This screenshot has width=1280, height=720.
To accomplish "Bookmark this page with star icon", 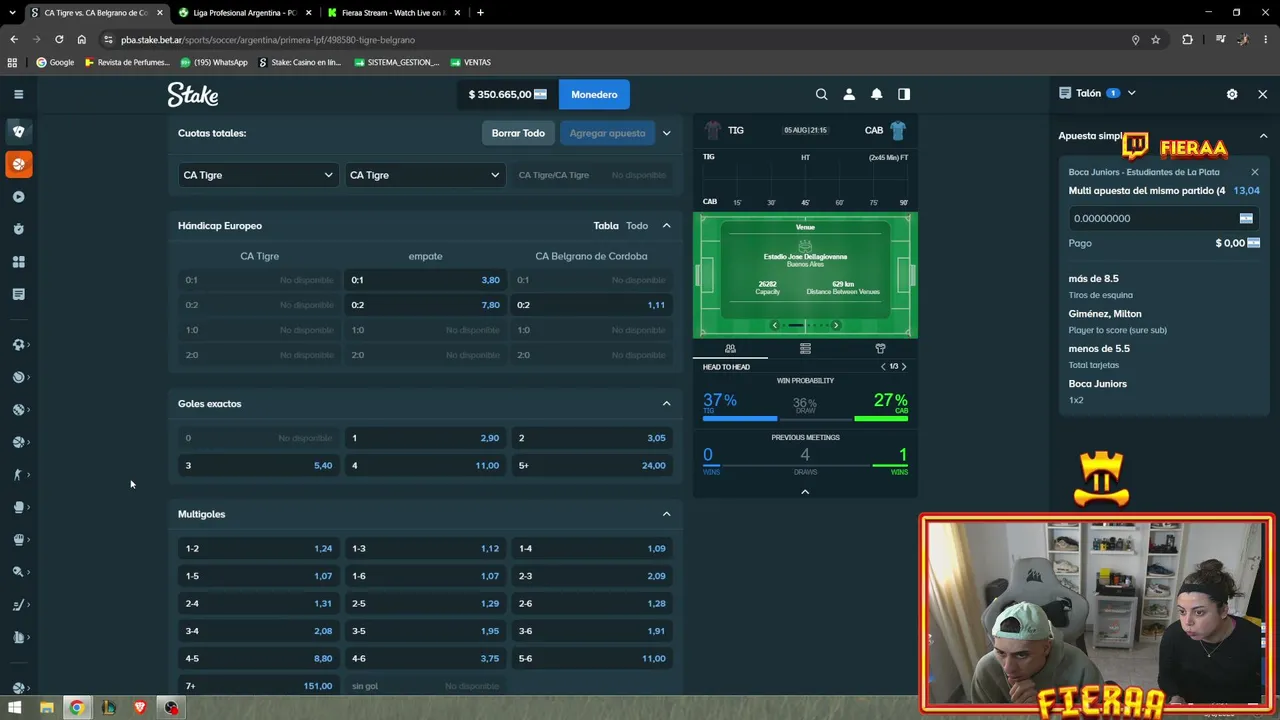I will coord(1156,40).
